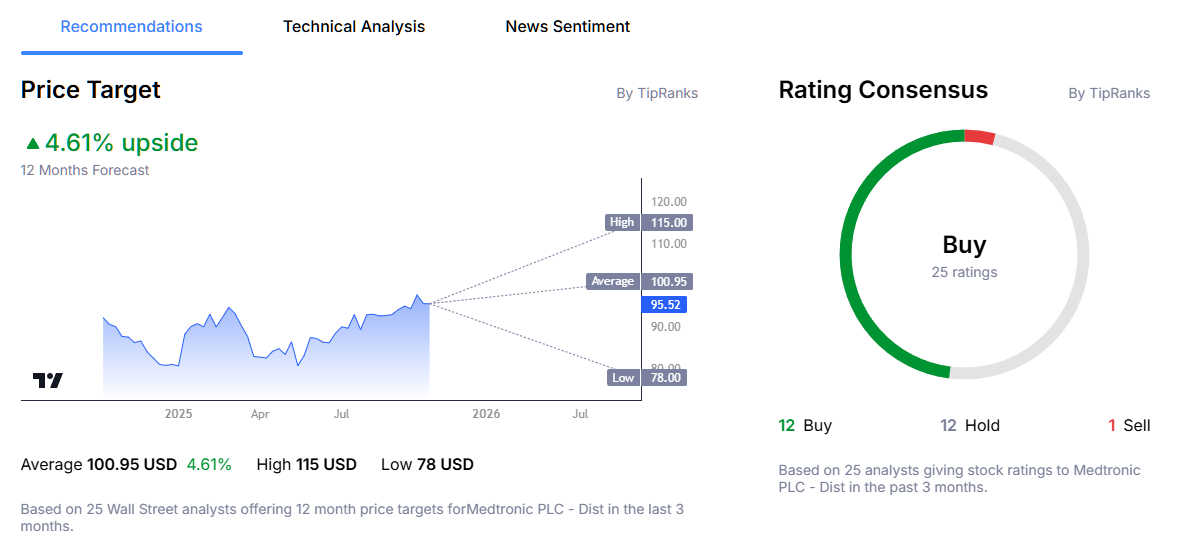Click the 2025 label on time axis
This screenshot has width=1184, height=549.
(x=178, y=413)
